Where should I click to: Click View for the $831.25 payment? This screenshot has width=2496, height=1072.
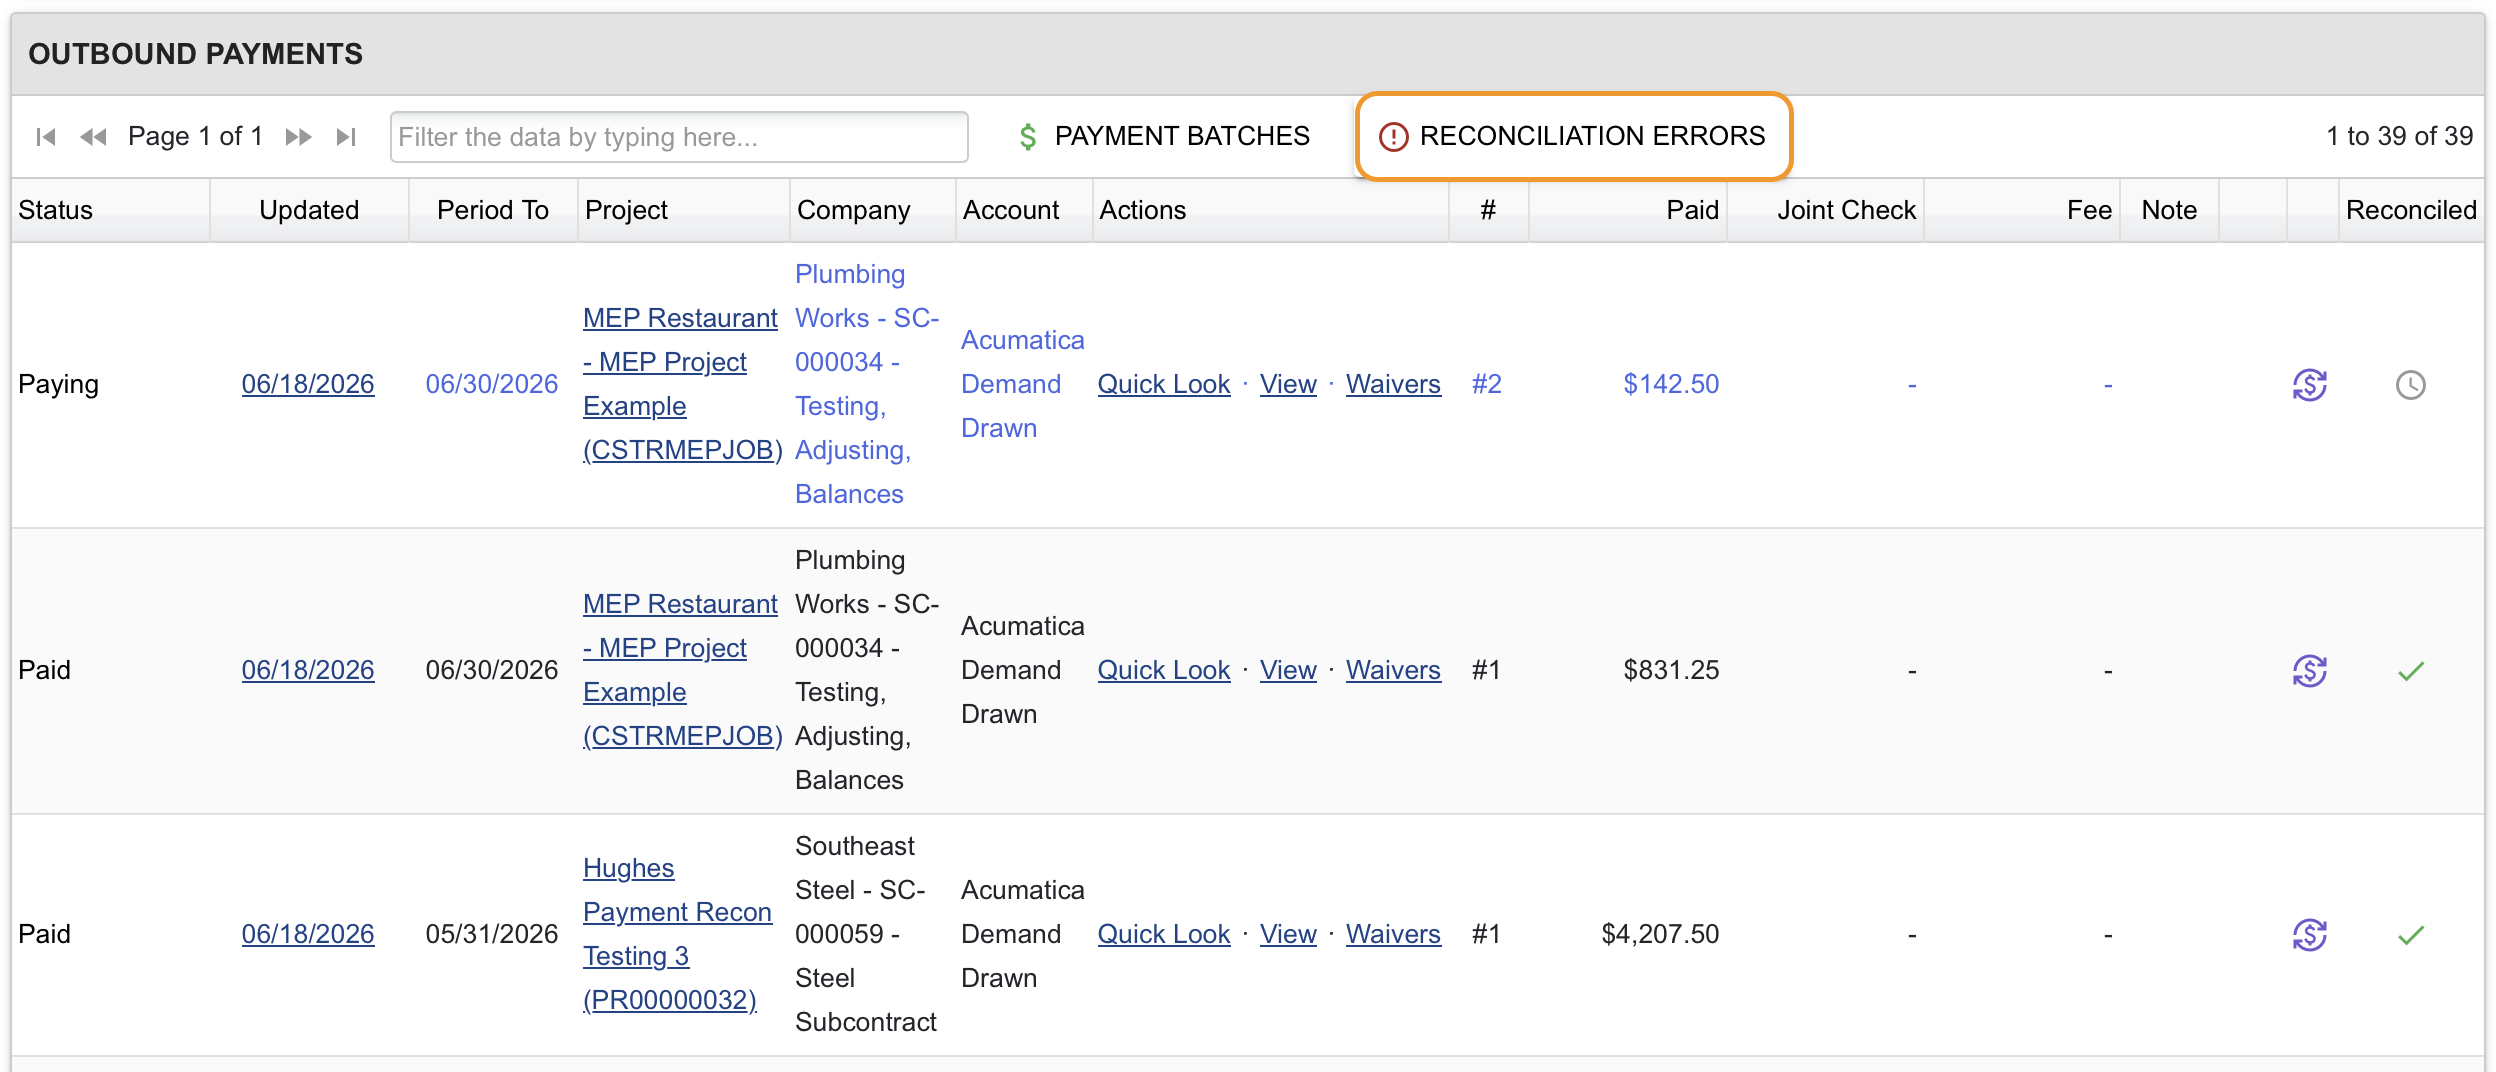tap(1288, 670)
